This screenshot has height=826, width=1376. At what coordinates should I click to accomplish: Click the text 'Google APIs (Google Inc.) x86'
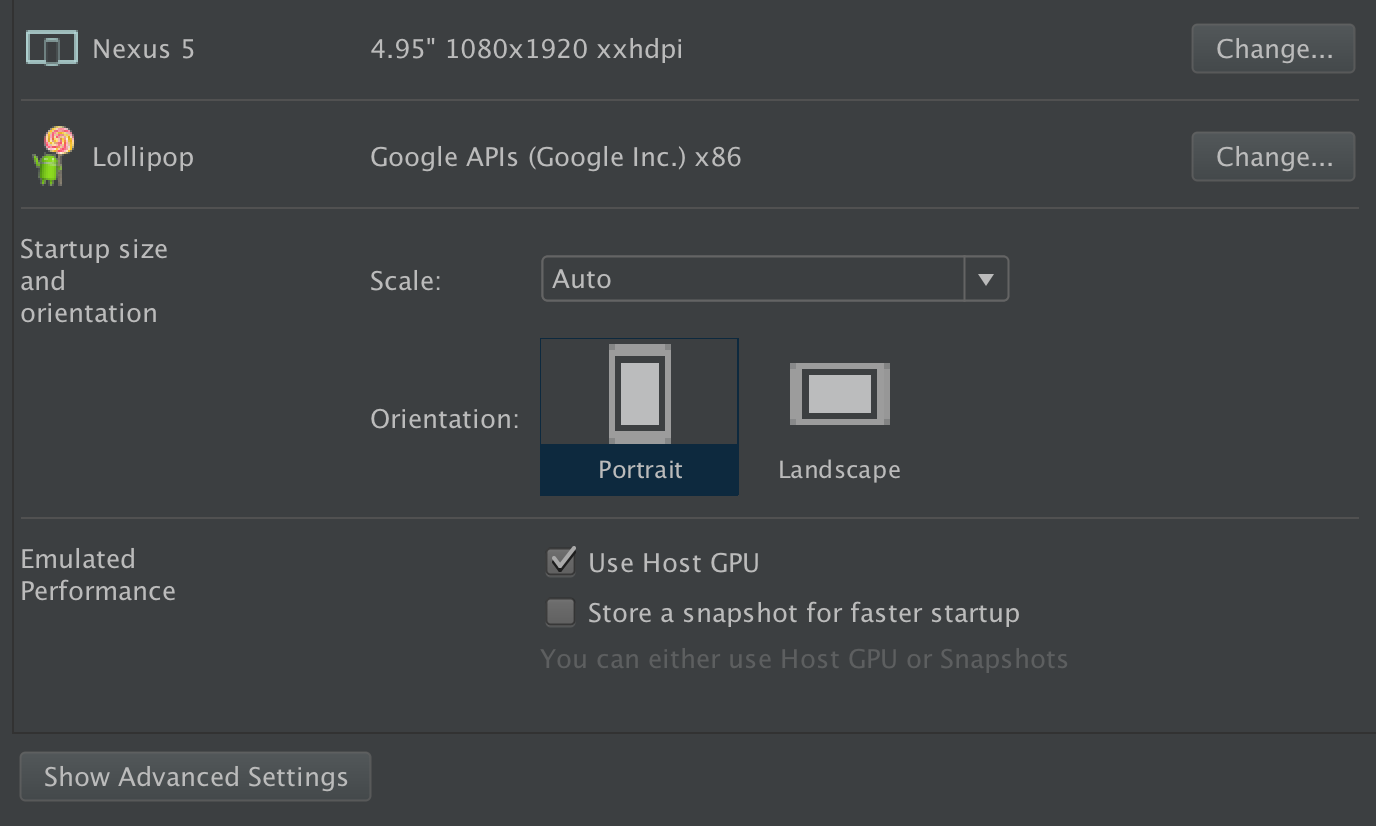point(556,157)
